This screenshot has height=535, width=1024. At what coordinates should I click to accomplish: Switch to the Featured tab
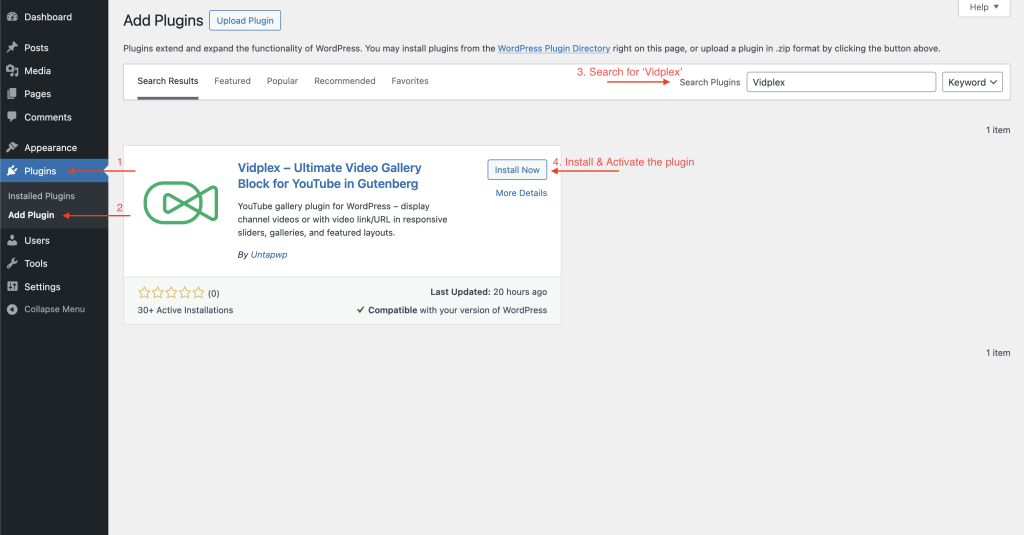232,81
